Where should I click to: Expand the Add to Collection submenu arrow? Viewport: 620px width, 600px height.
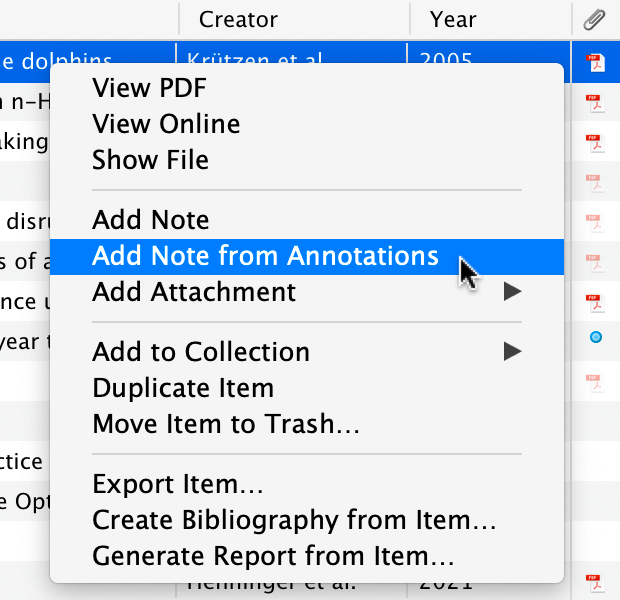(512, 351)
